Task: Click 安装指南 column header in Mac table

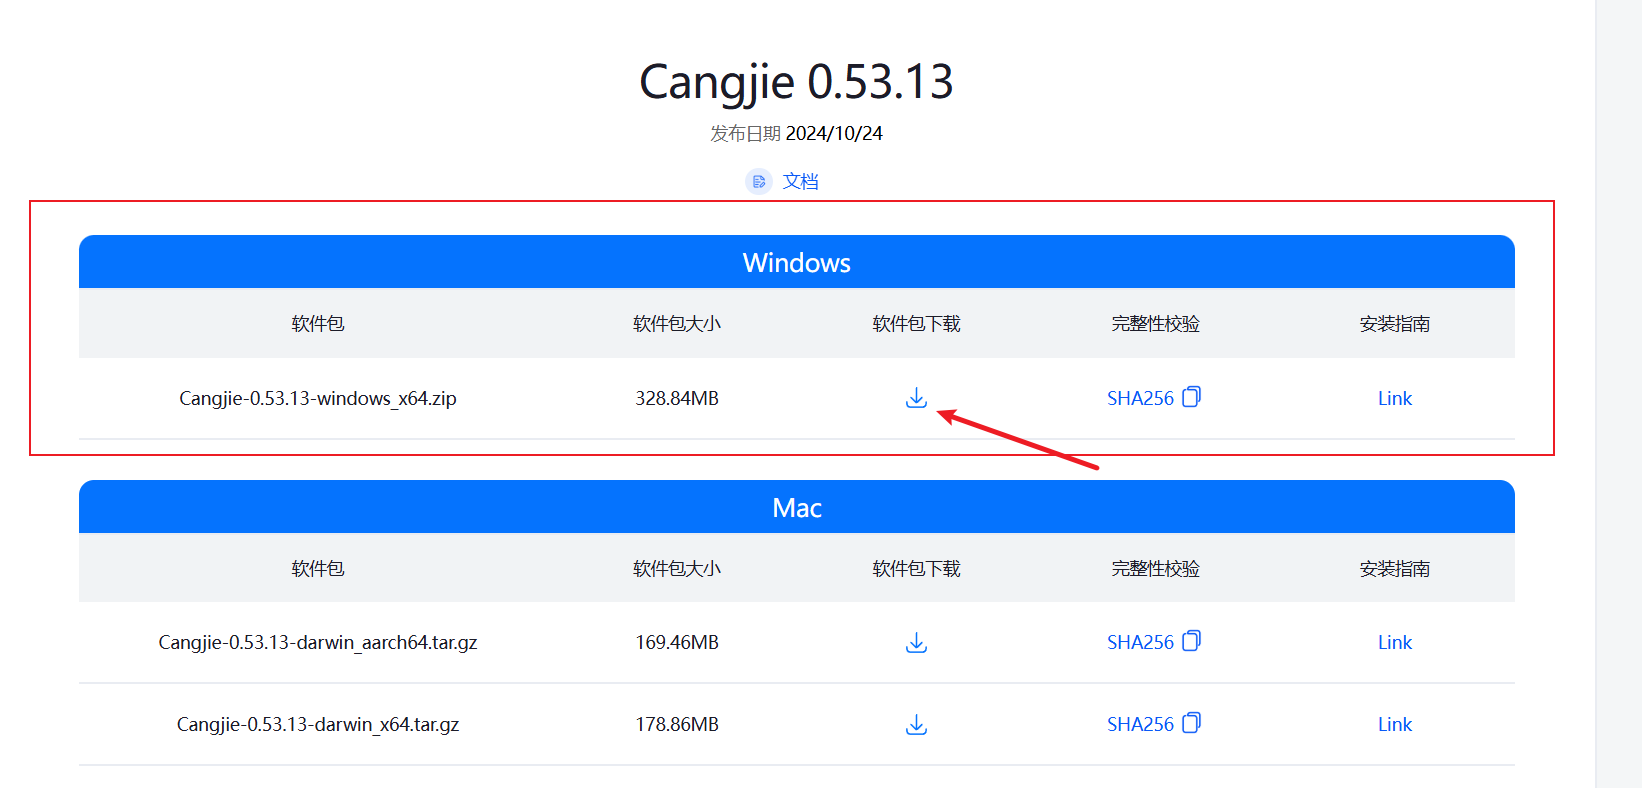Action: coord(1395,568)
